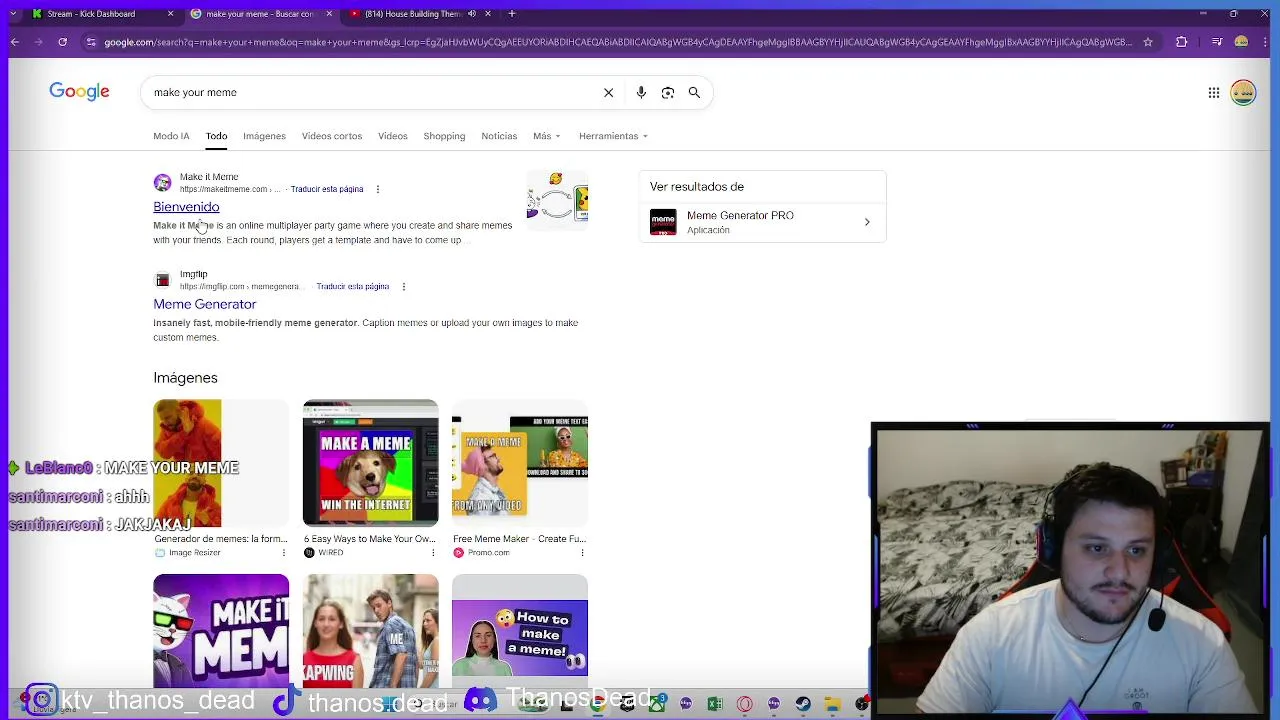Open a new browser tab
This screenshot has height=720, width=1280.
(x=511, y=13)
